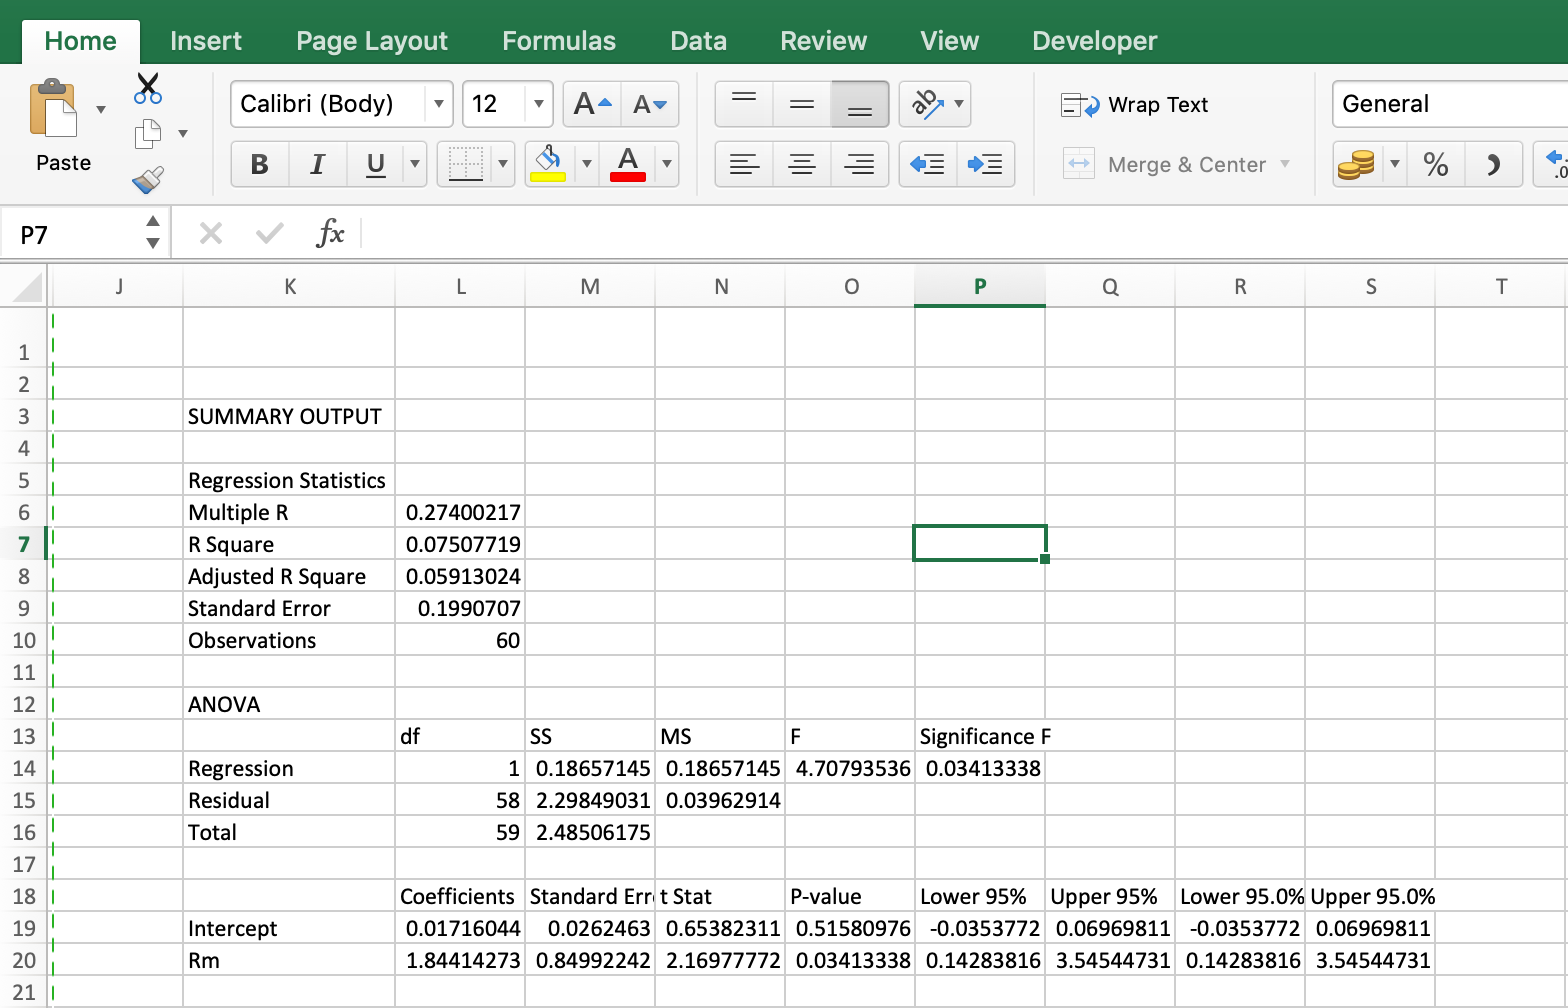
Task: Decrease font size with the smaller A icon
Action: pos(650,104)
